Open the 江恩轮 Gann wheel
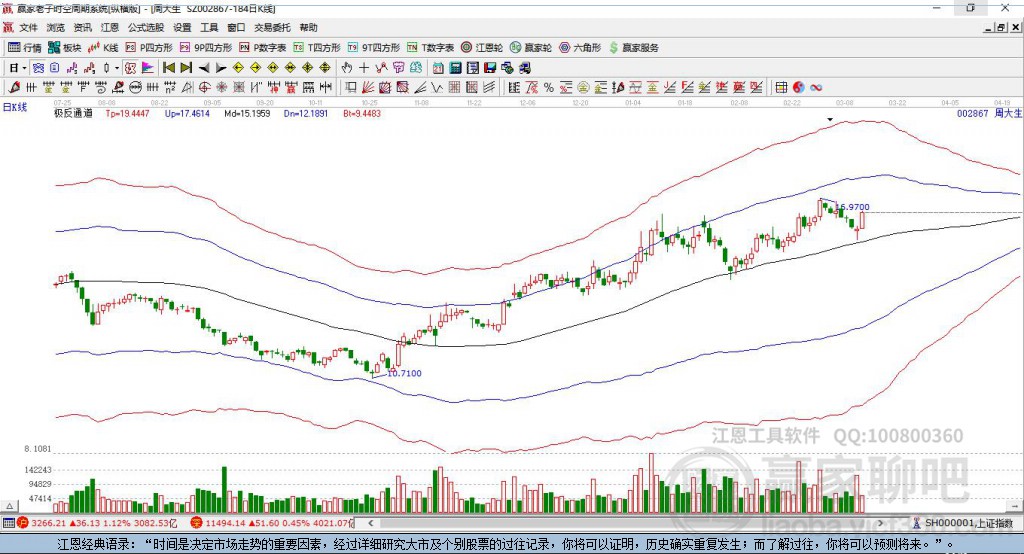The height and width of the screenshot is (554, 1024). pyautogui.click(x=482, y=48)
